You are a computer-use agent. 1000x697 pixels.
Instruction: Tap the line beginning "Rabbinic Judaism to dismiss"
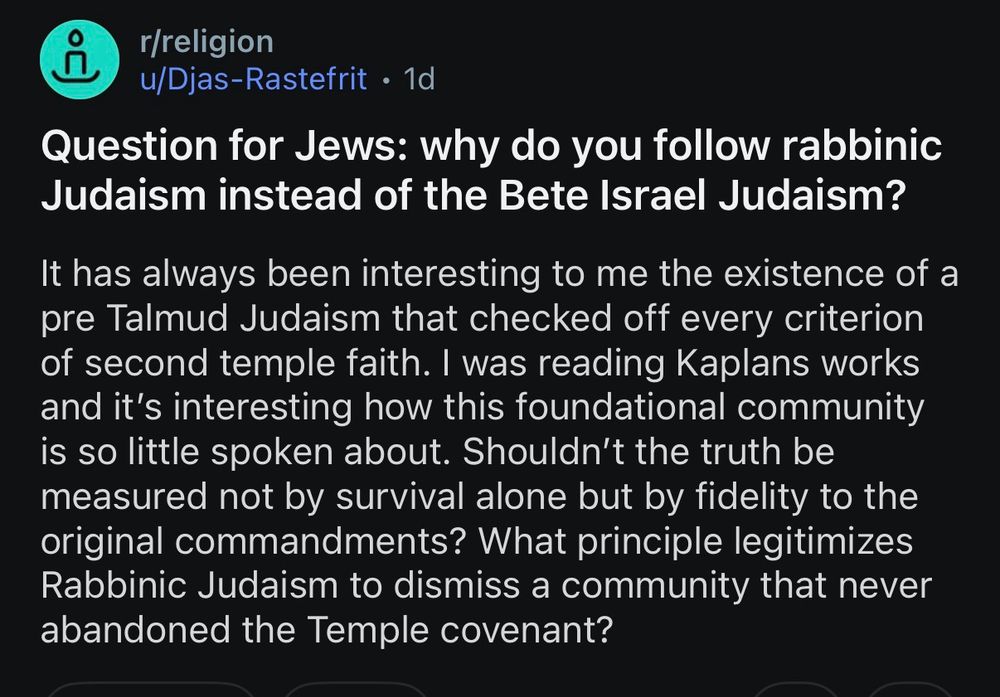pos(484,585)
